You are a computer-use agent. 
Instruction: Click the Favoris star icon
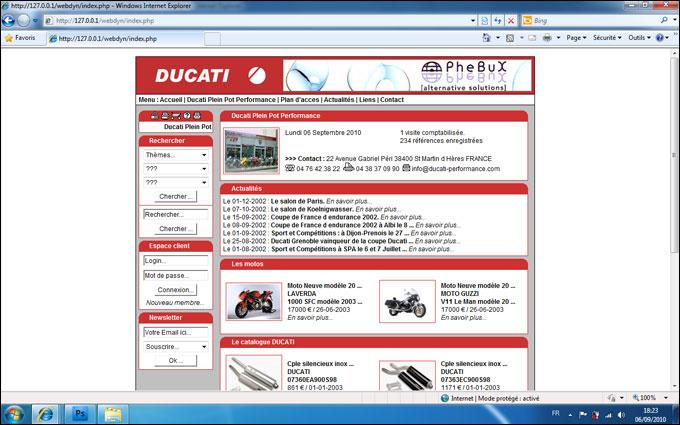click(x=9, y=38)
